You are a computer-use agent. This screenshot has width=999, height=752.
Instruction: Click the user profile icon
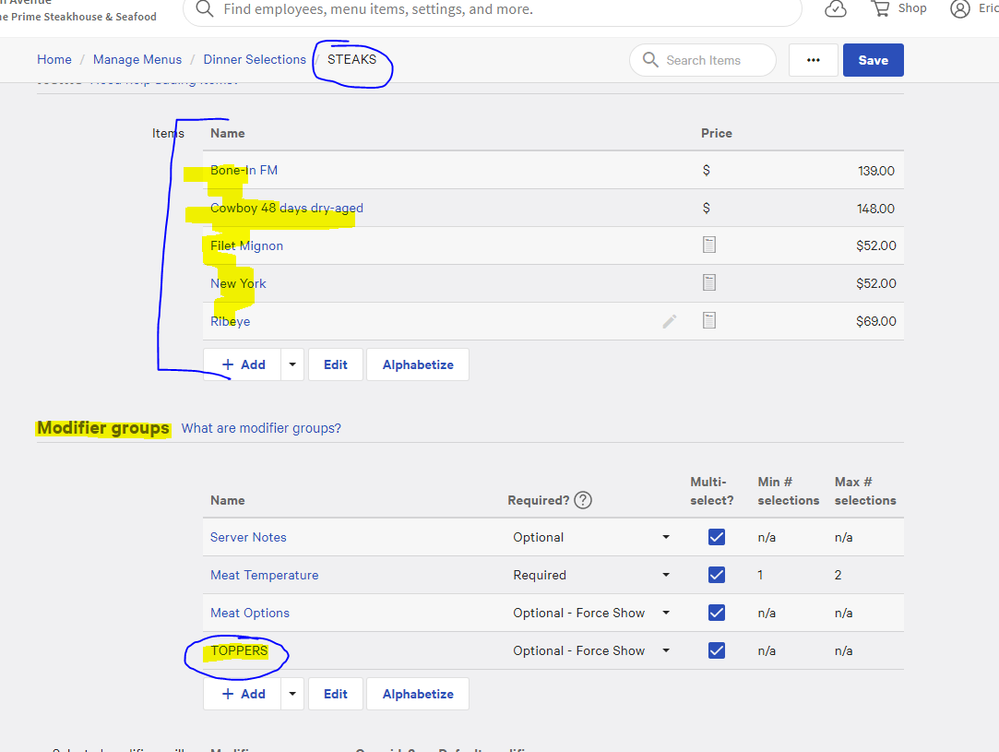coord(960,9)
